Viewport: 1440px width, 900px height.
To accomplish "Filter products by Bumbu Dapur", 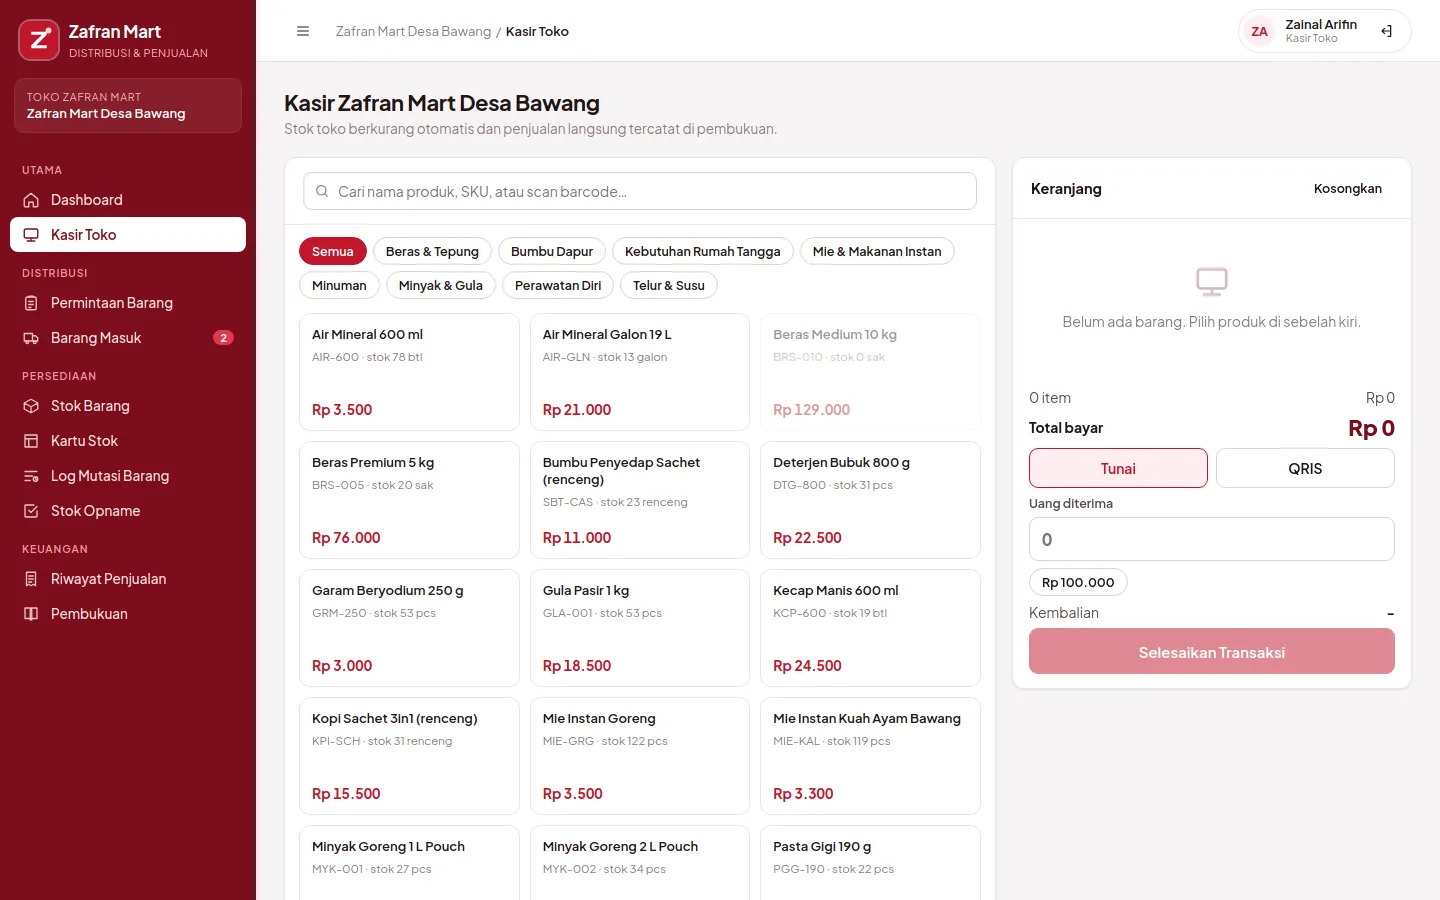I will [x=552, y=251].
